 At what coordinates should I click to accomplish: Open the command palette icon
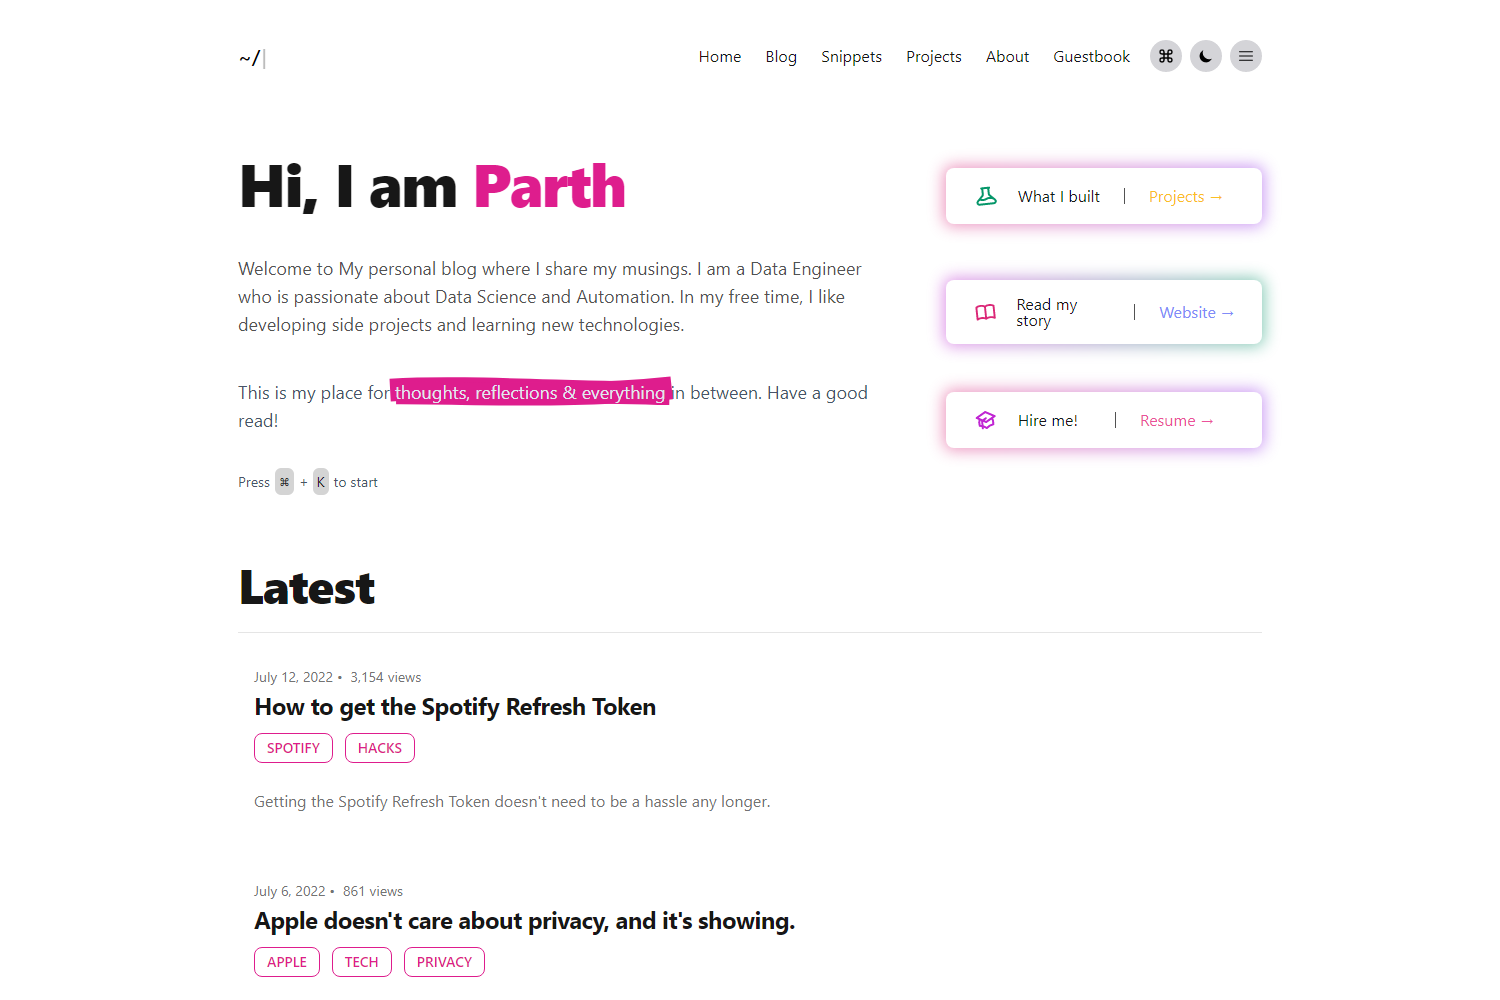[x=1165, y=56]
